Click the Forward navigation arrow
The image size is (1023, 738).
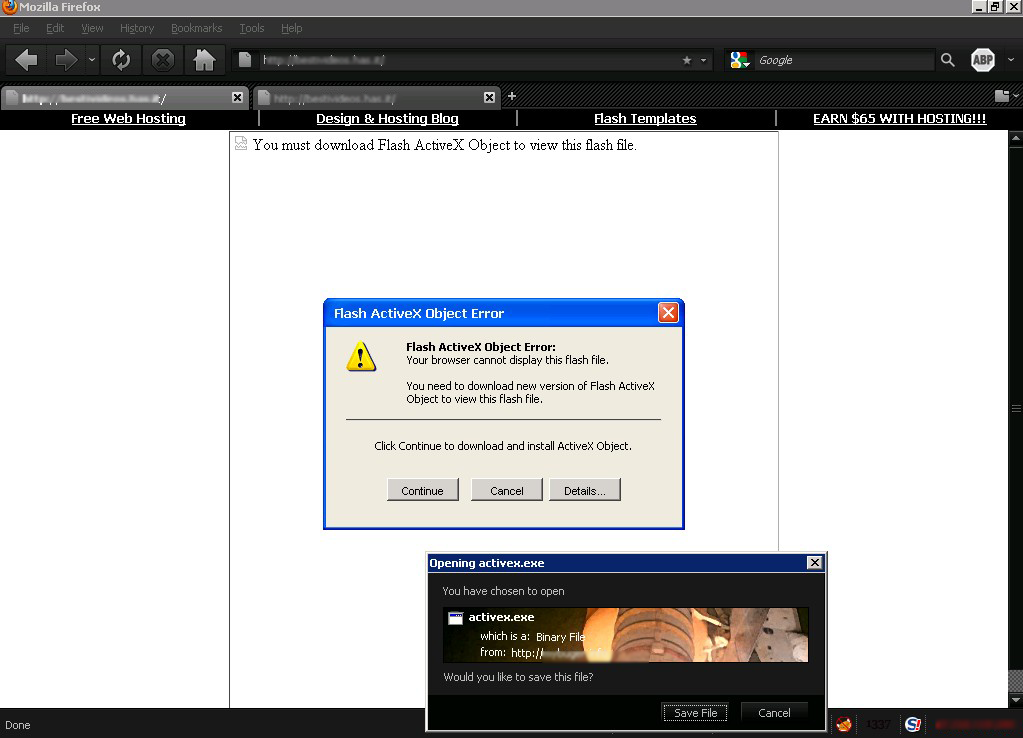coord(66,60)
